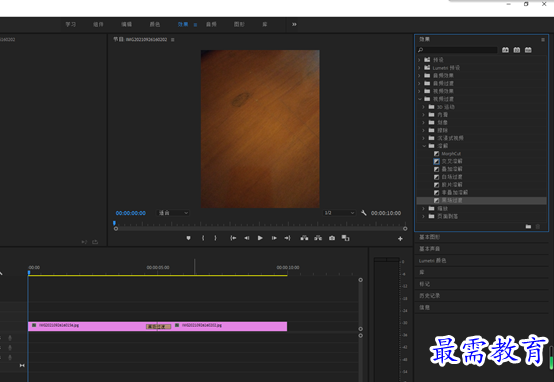Screen dimensions: 554x382
Task: Open the Effects panel hamburger menu
Action: pyautogui.click(x=543, y=40)
